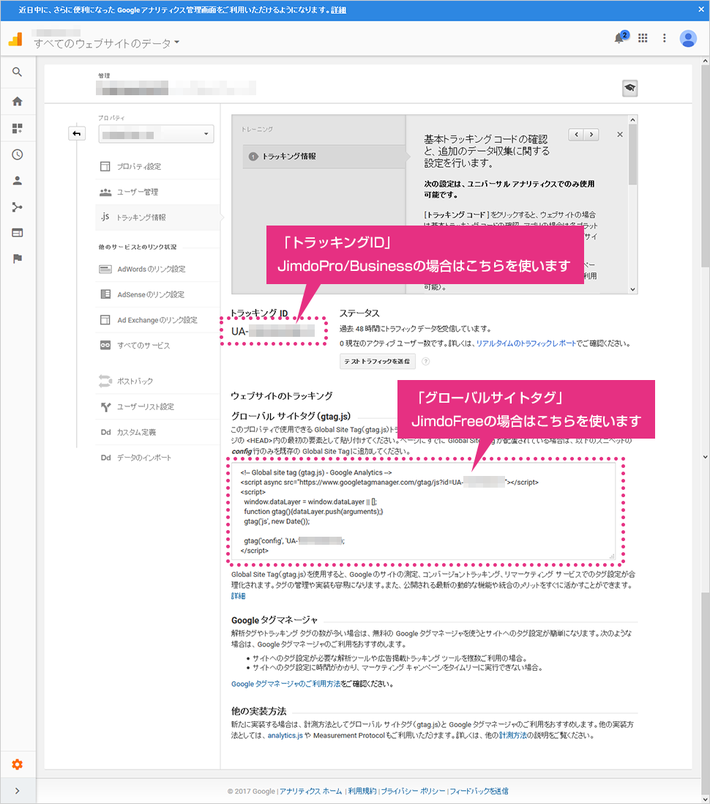The image size is (710, 804).
Task: Open 利用規約 footer link
Action: (362, 791)
